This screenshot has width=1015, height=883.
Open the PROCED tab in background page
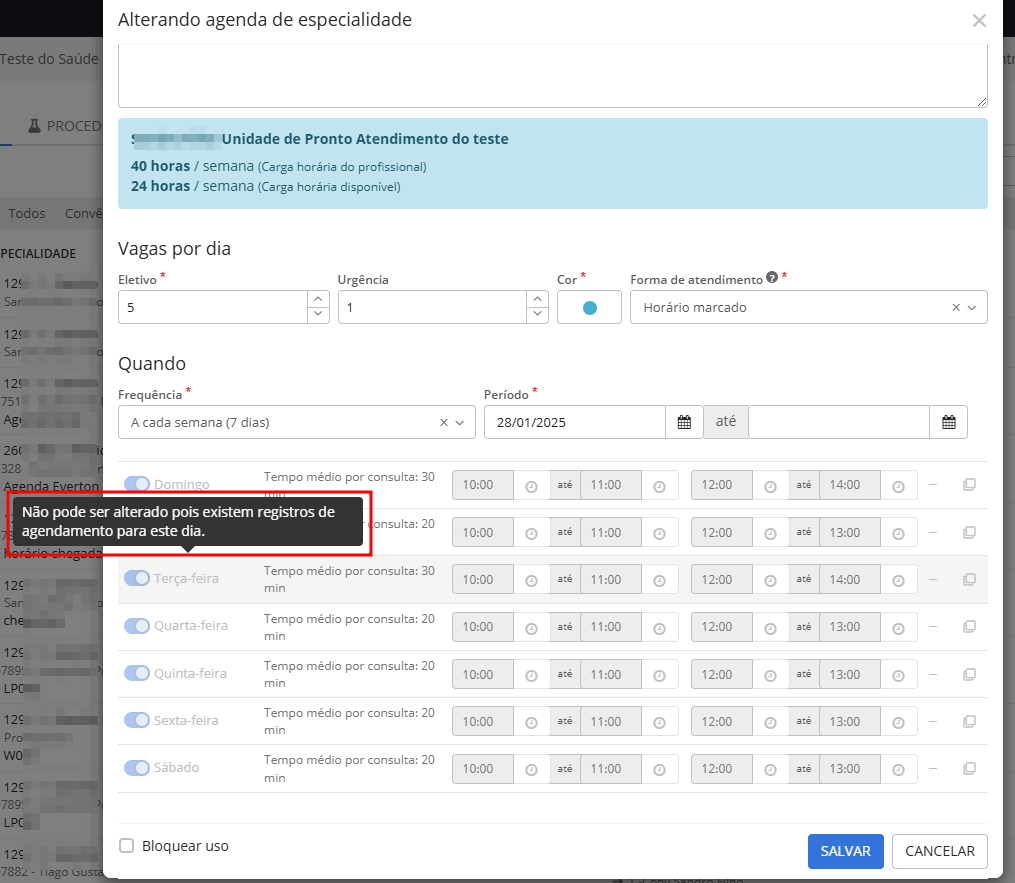pos(65,126)
